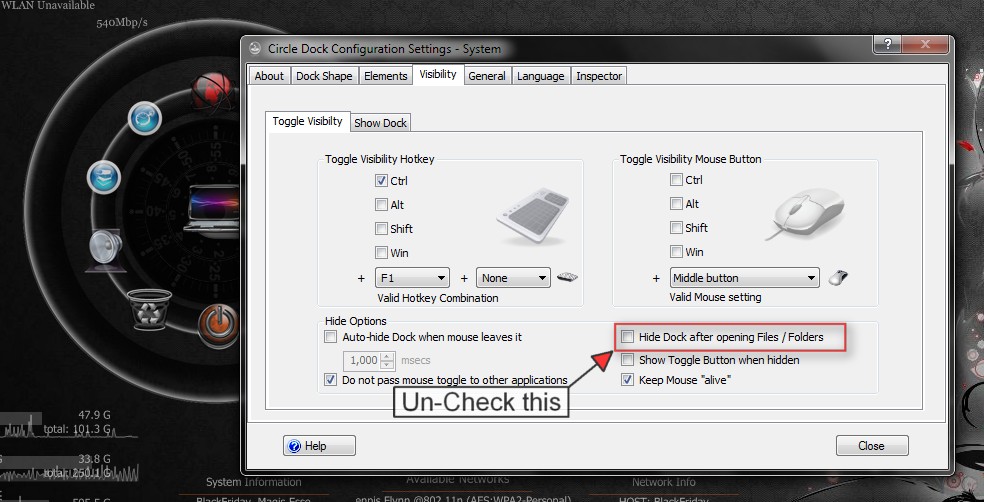Switch to the General tab
Screen dimensions: 984x502
pos(486,76)
